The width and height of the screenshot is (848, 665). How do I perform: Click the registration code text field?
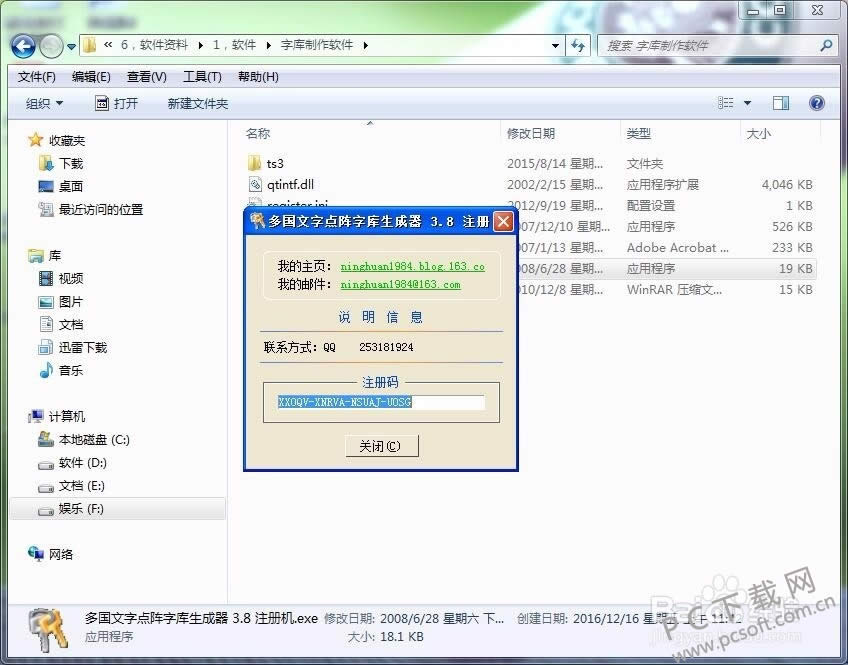coord(380,402)
